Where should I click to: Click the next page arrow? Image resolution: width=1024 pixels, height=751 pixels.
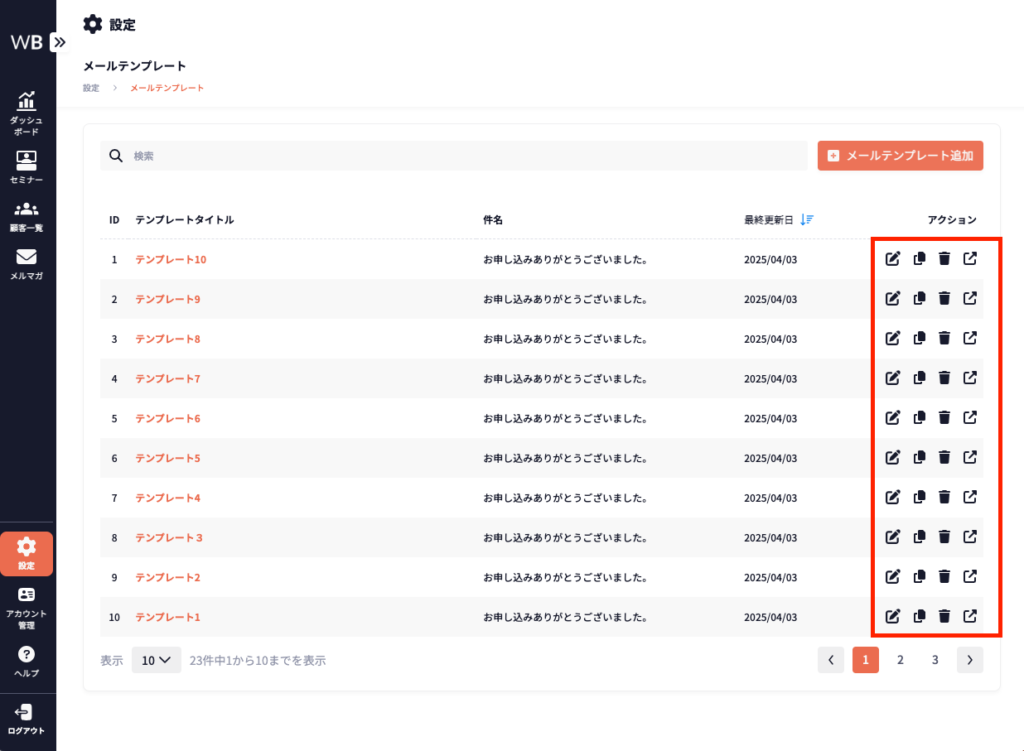970,660
